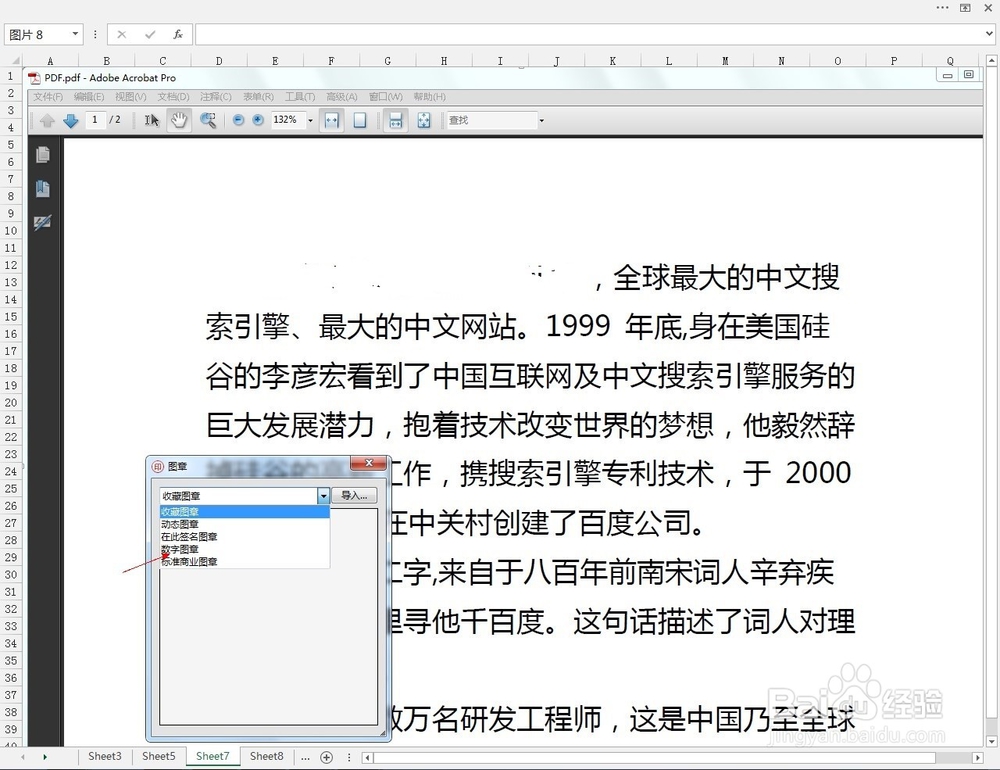Click the stamp dialog title icon
The image size is (1000, 770).
click(158, 466)
